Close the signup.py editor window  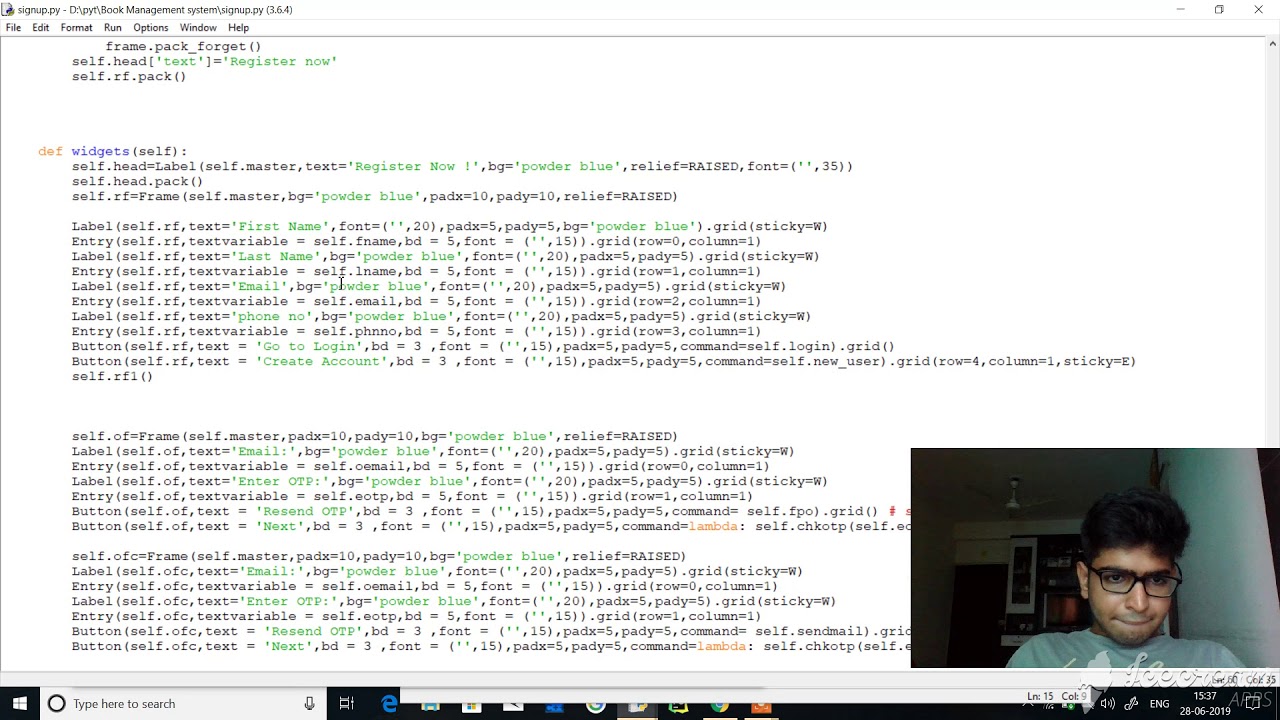pos(1259,10)
